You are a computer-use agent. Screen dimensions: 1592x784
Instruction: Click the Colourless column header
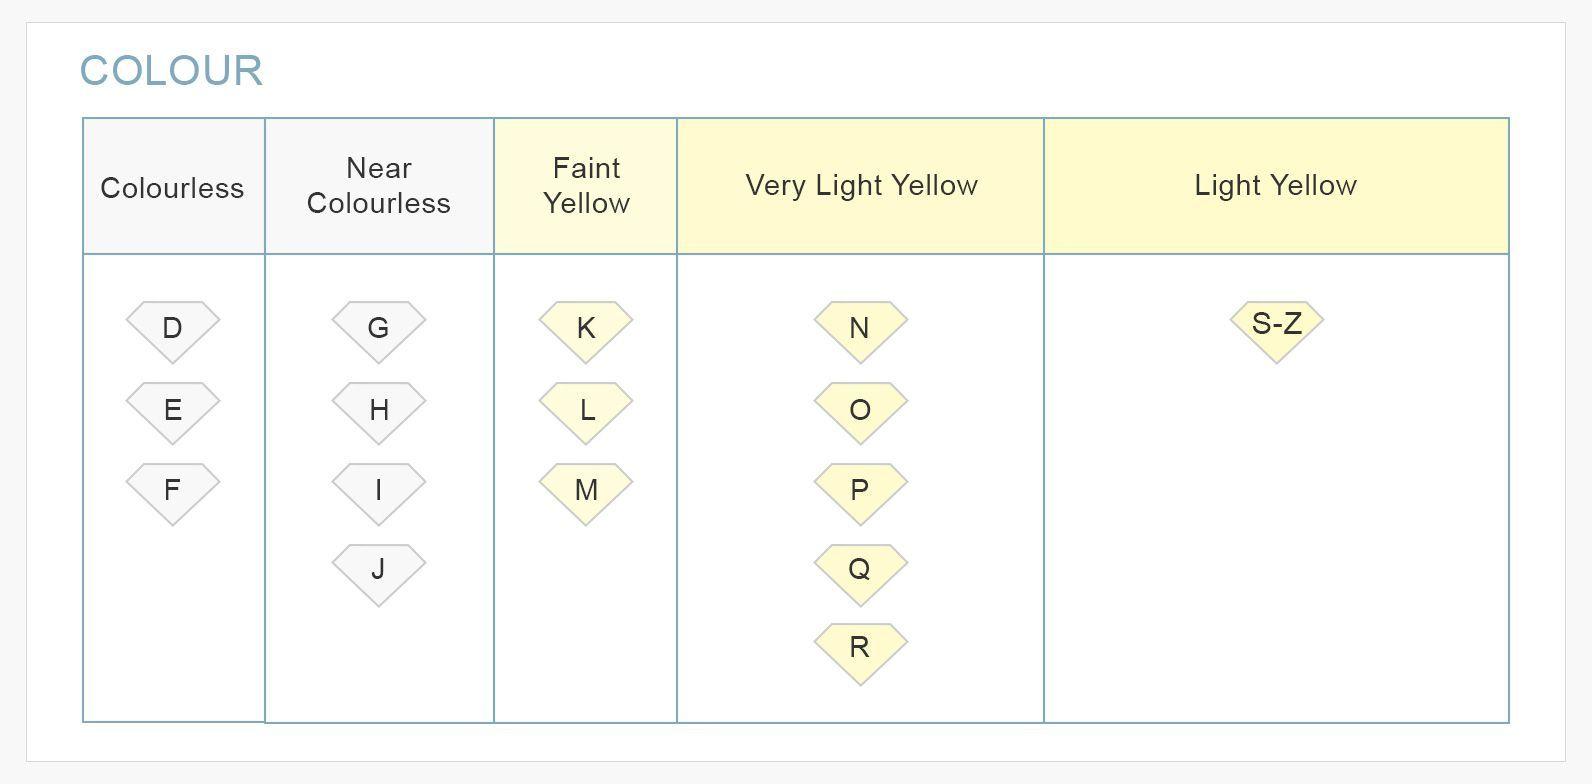click(173, 187)
